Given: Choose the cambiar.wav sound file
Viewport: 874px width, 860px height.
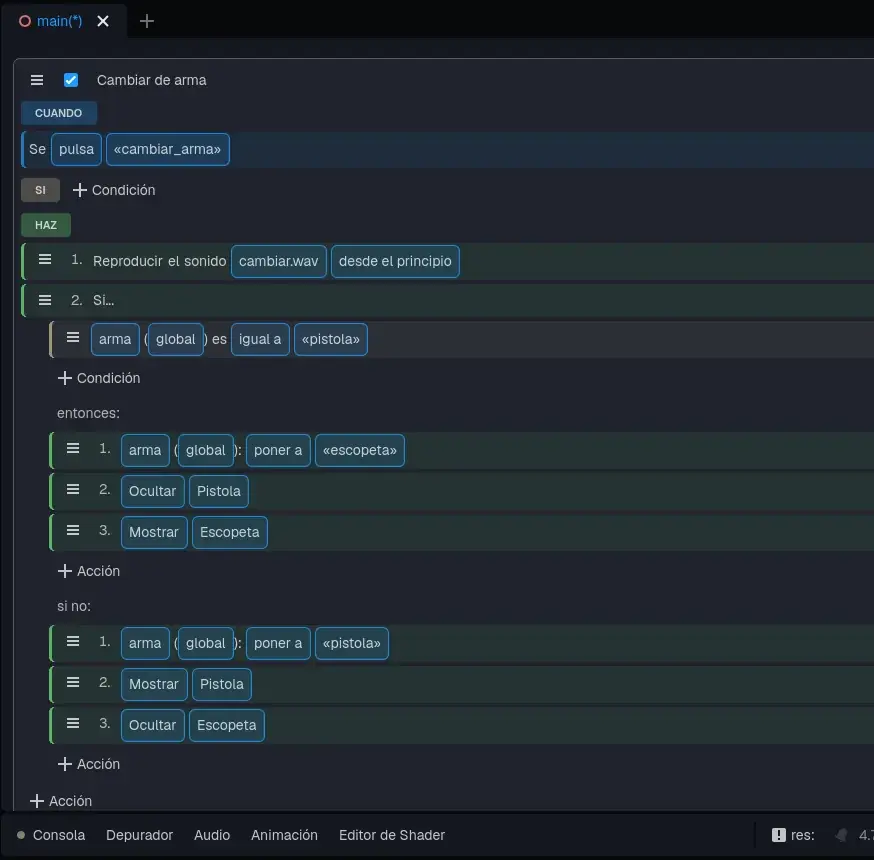Looking at the screenshot, I should pyautogui.click(x=279, y=261).
